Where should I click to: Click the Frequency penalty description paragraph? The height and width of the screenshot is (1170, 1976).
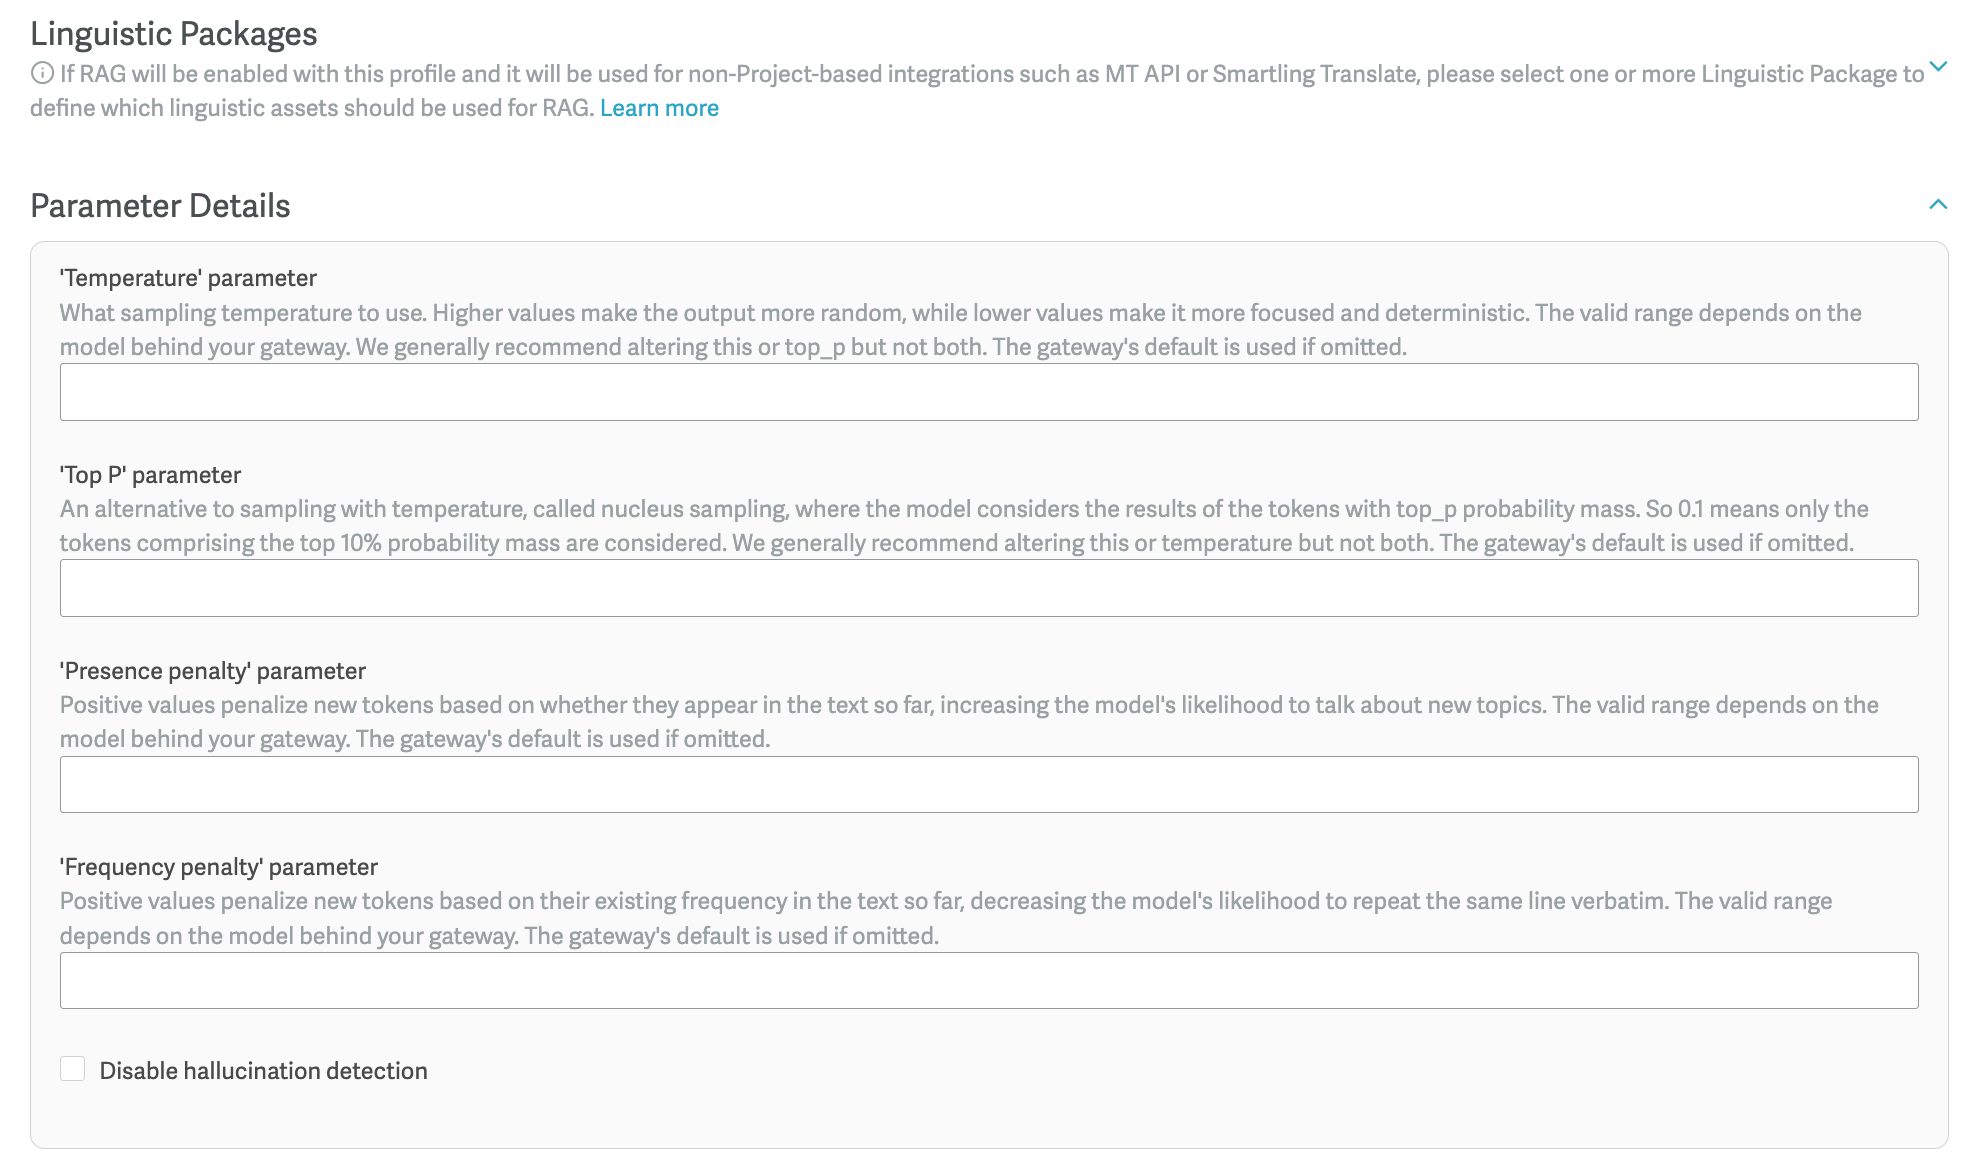(946, 918)
